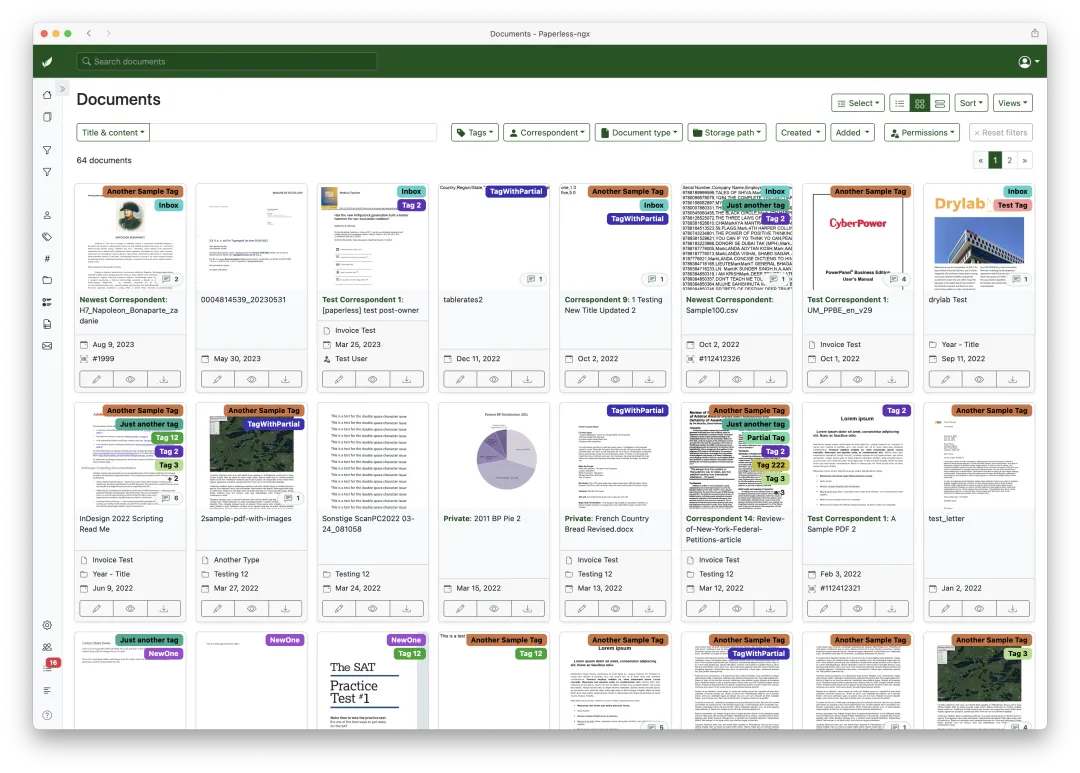Open the Help question mark icon in sidebar
Screen dimensions: 1080x773
click(x=47, y=715)
